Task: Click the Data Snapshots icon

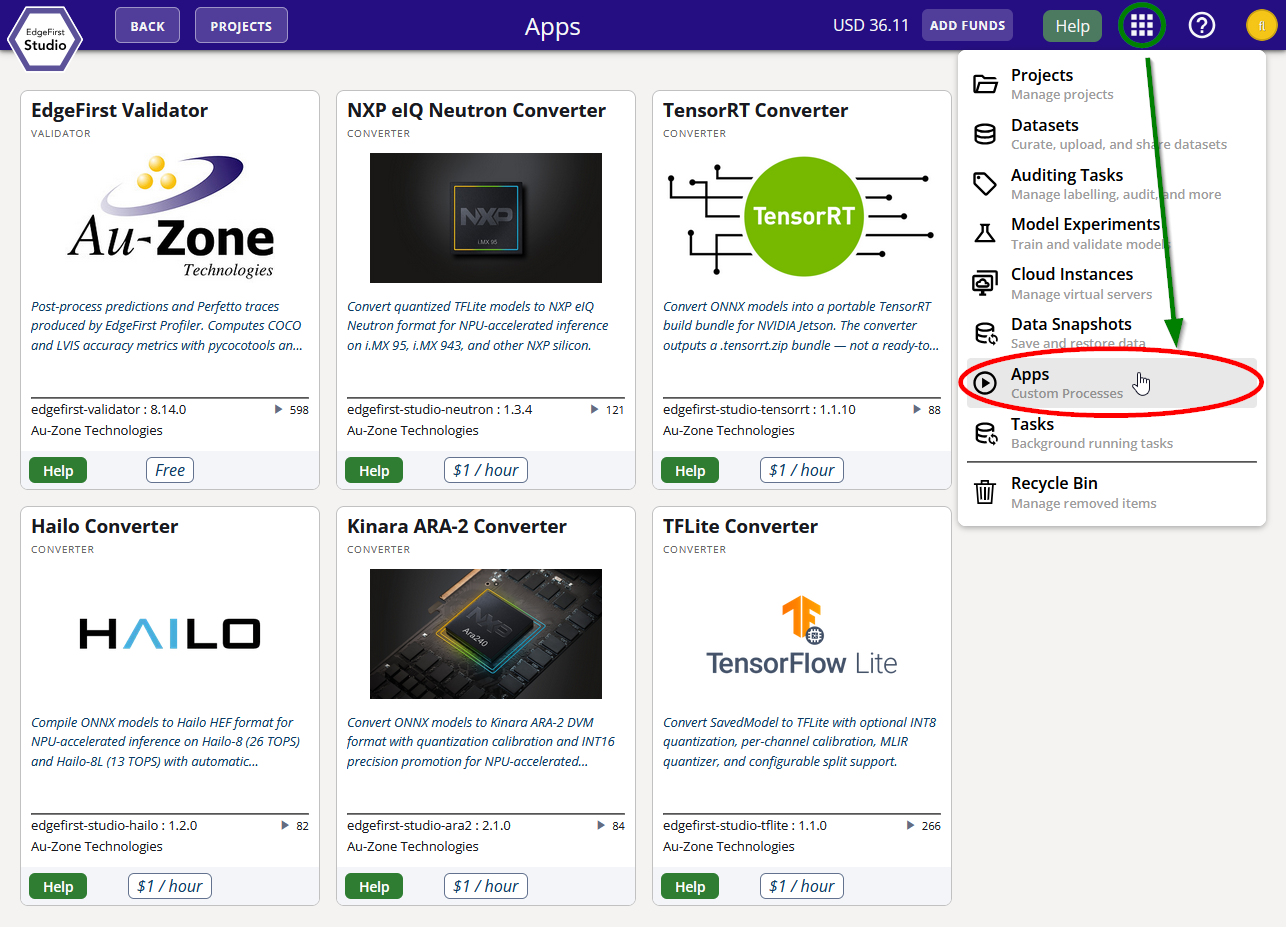Action: click(985, 333)
